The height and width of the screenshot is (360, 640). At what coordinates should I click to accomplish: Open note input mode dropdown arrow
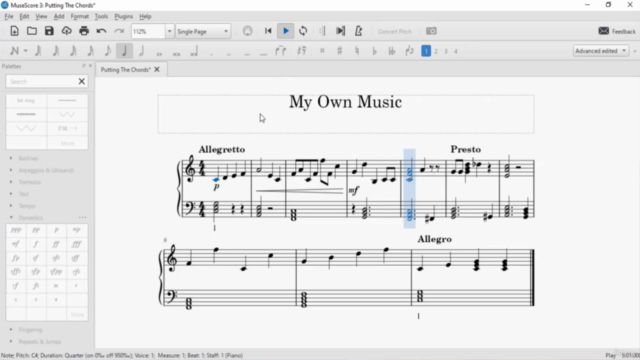(25, 51)
